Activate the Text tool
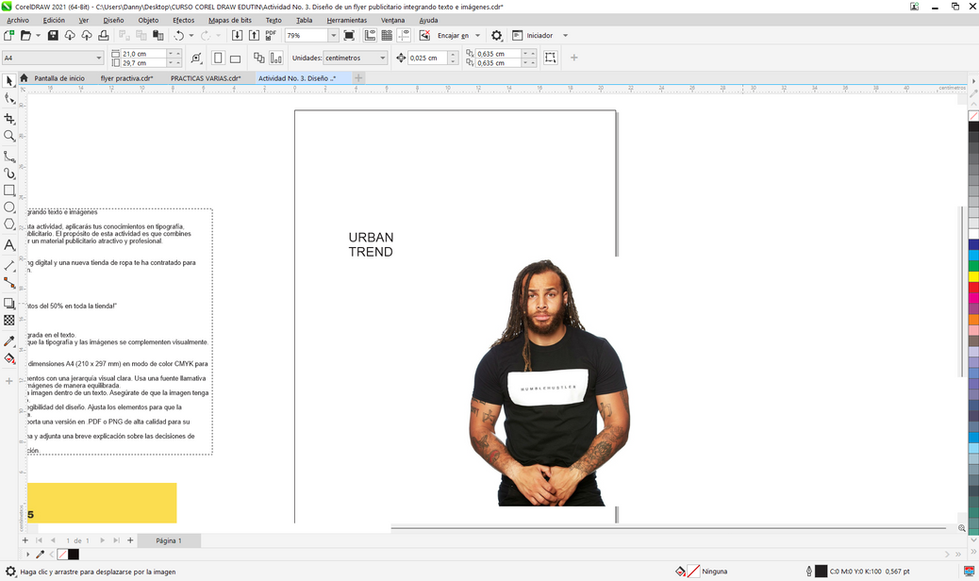 coord(9,245)
